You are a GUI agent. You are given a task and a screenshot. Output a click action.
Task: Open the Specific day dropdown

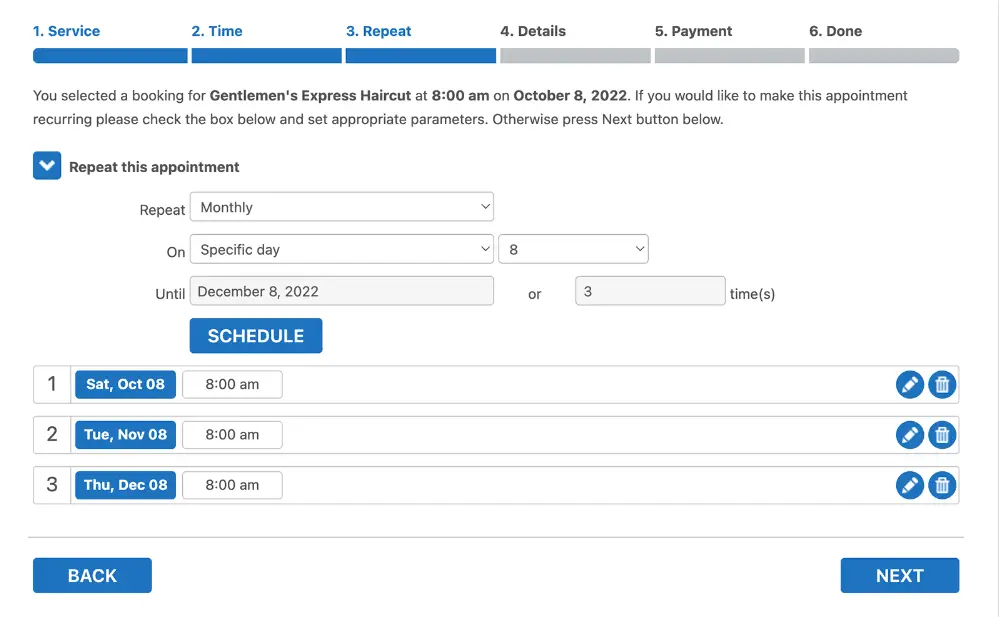pyautogui.click(x=342, y=248)
